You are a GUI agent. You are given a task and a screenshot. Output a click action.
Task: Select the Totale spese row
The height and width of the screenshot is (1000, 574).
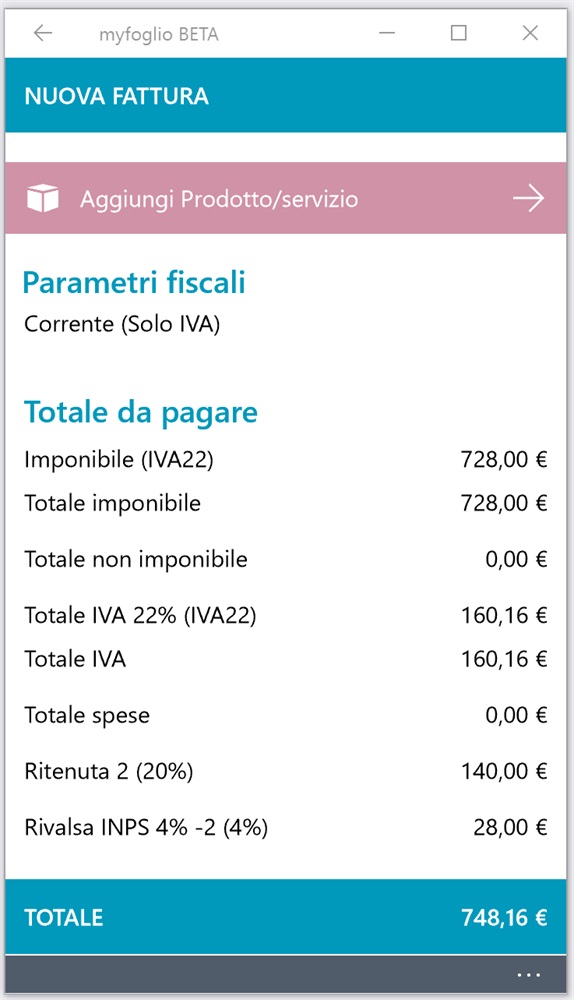(x=286, y=715)
